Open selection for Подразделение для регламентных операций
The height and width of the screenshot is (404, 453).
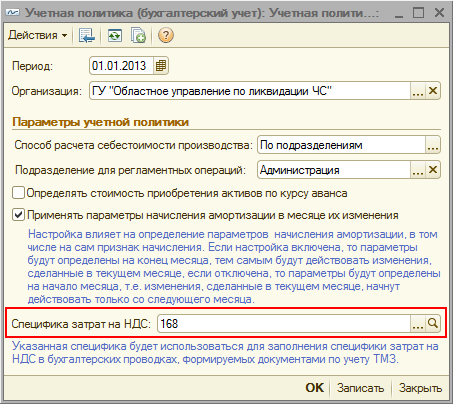click(x=418, y=170)
